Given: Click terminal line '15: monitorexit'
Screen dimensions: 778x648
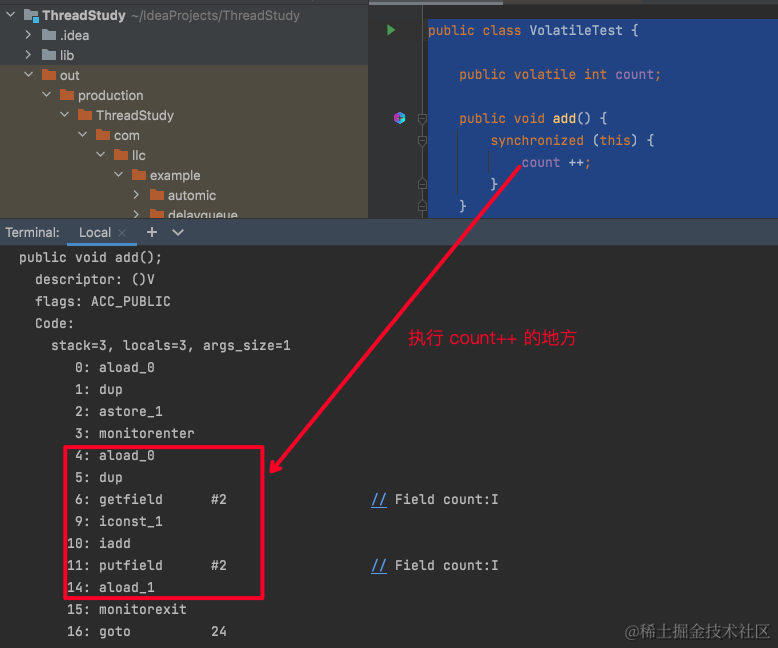Looking at the screenshot, I should (127, 609).
